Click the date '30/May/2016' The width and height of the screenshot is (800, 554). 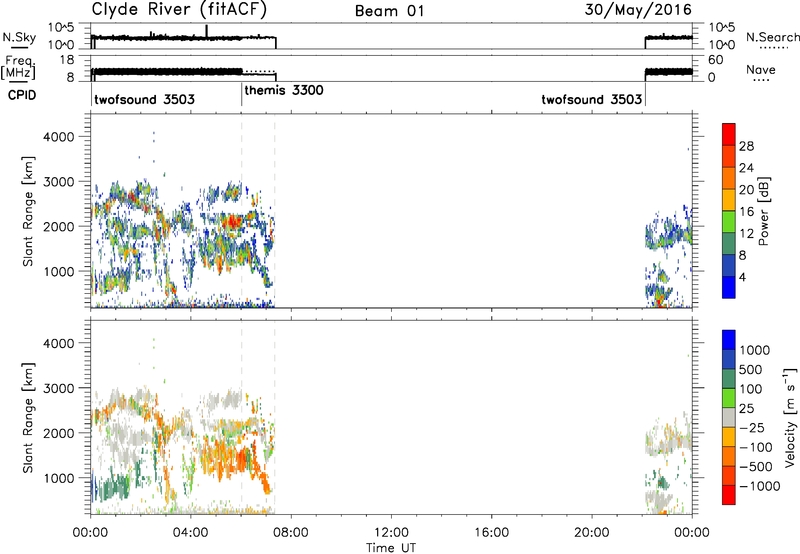(x=638, y=10)
